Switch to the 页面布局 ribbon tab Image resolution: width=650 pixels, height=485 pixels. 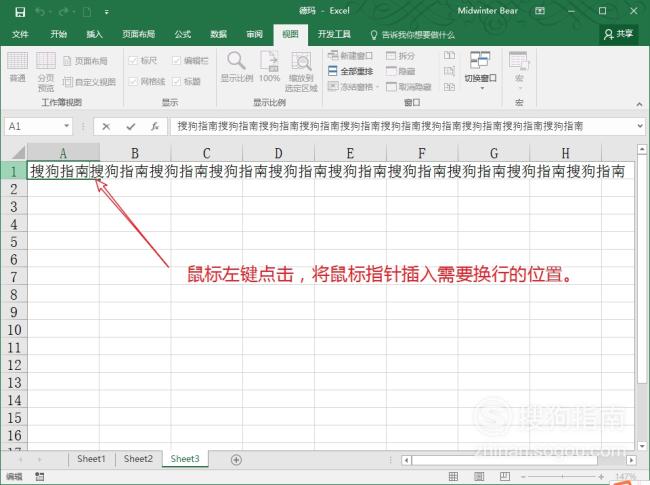click(138, 34)
